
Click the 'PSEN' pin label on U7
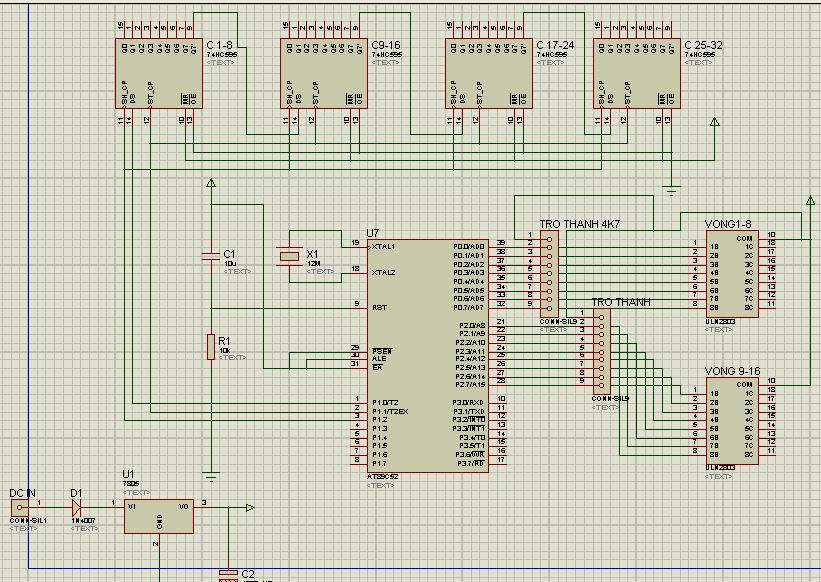tap(382, 351)
